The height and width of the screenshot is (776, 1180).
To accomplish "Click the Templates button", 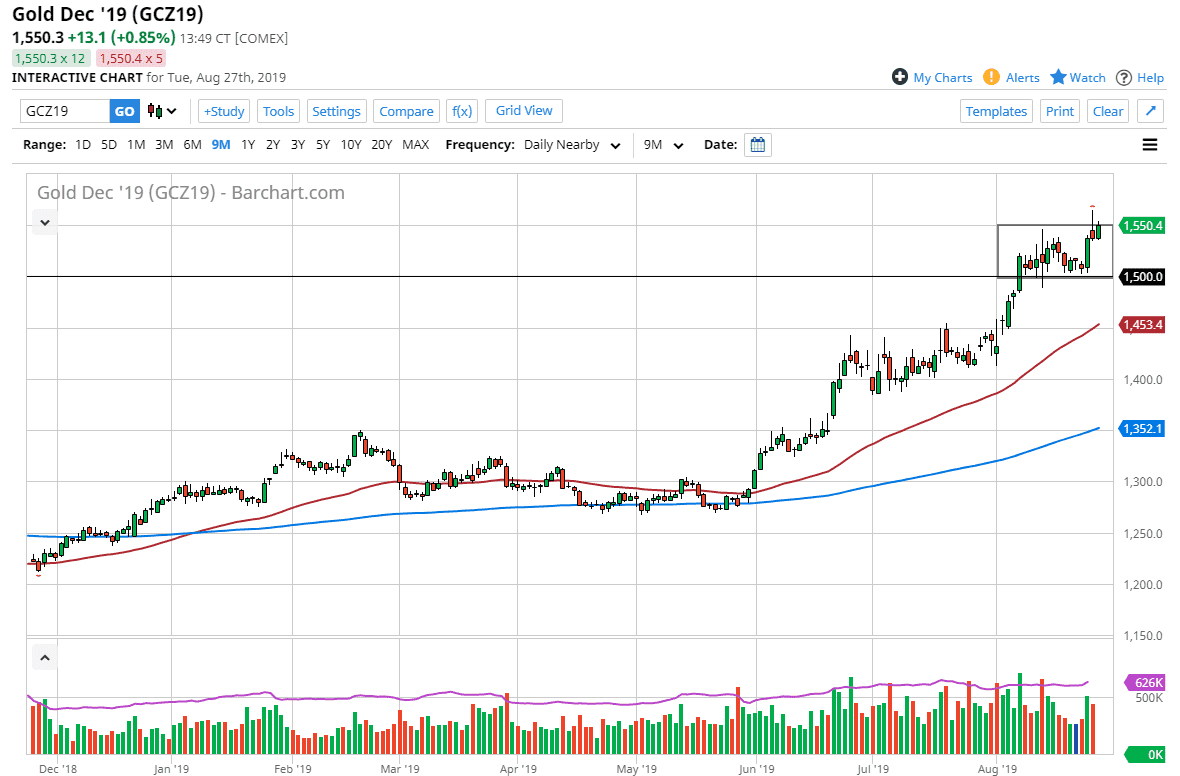I will pyautogui.click(x=996, y=111).
